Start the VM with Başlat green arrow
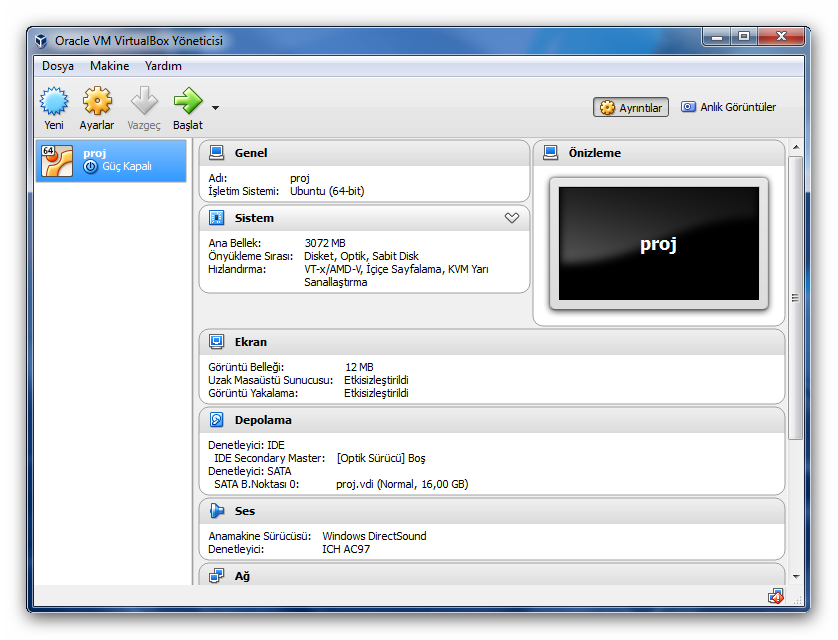 point(188,101)
